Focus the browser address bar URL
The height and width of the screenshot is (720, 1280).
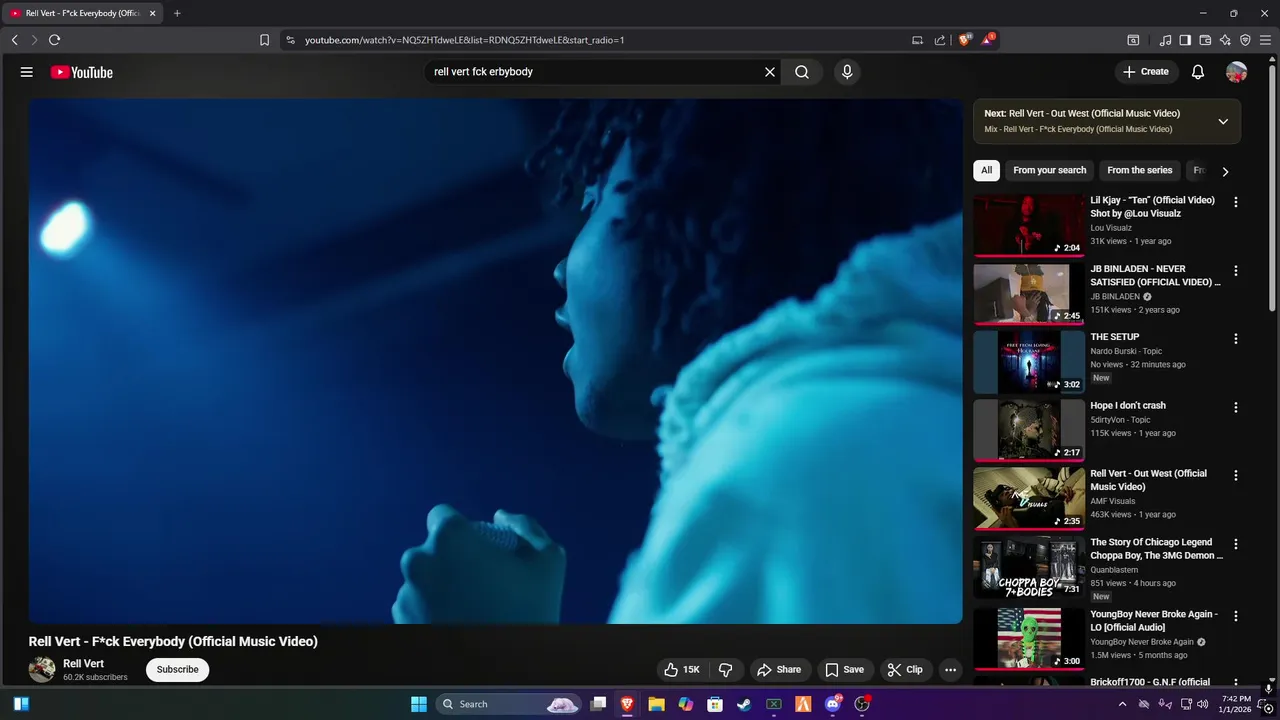[464, 40]
